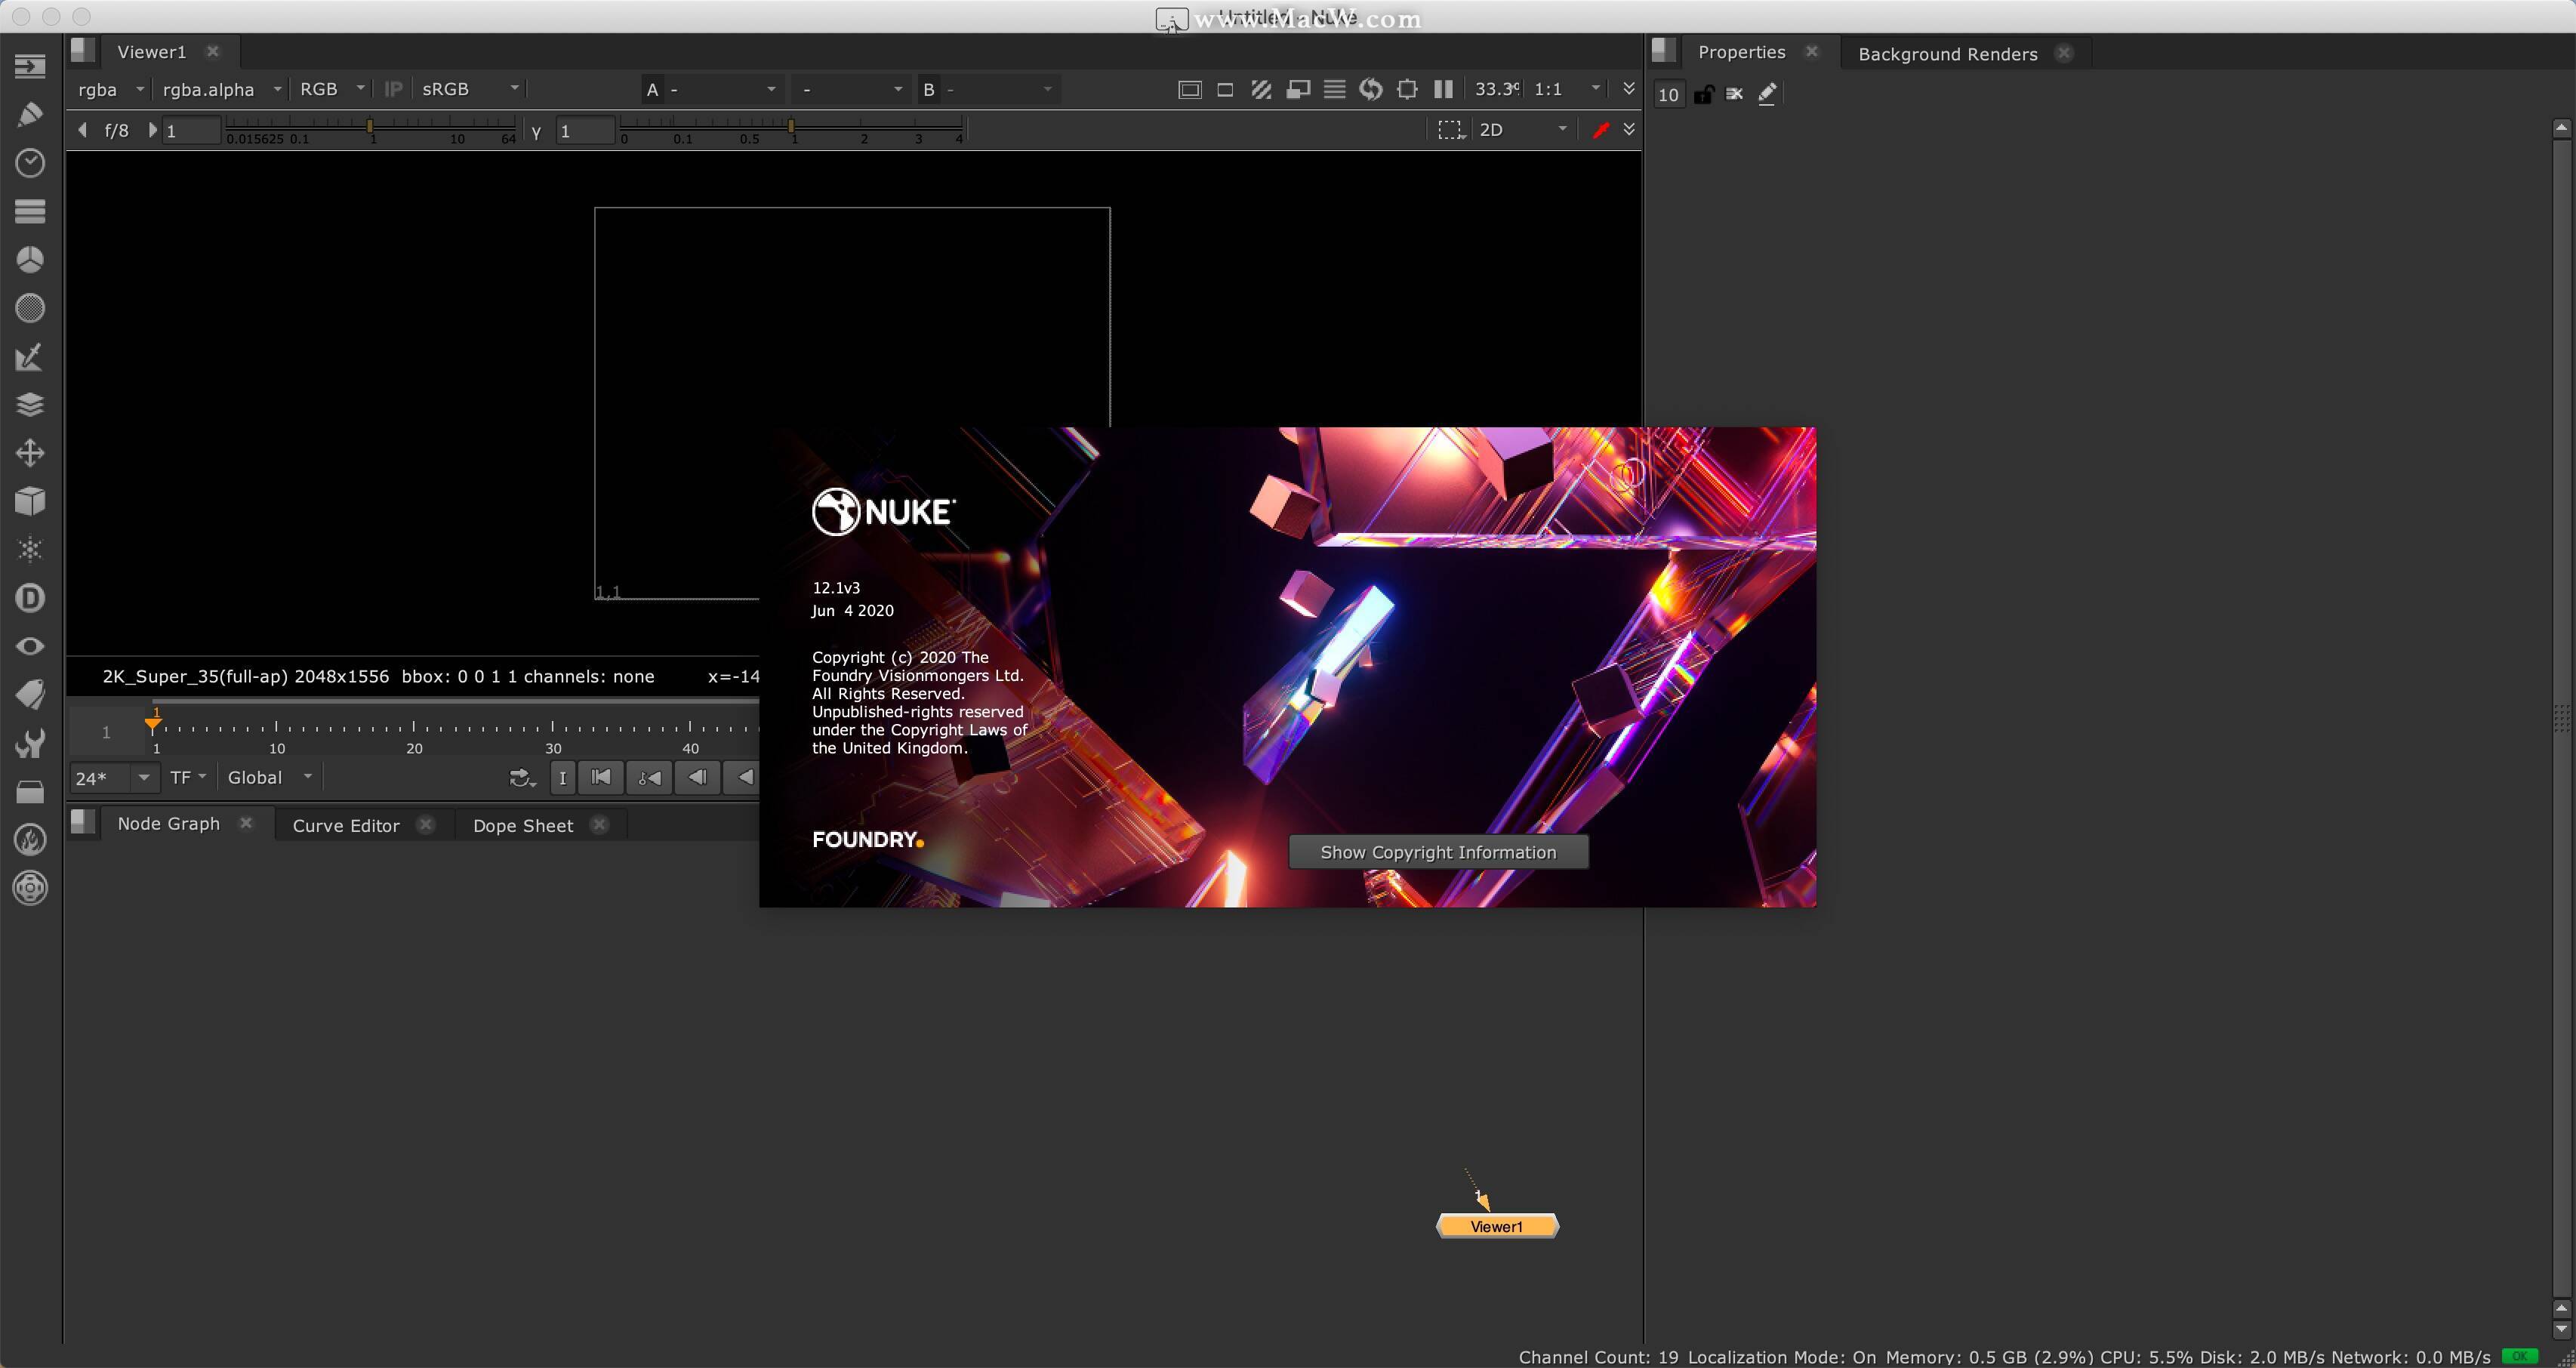Open the viewer channels rgba dropdown
The image size is (2576, 1368).
[x=110, y=89]
